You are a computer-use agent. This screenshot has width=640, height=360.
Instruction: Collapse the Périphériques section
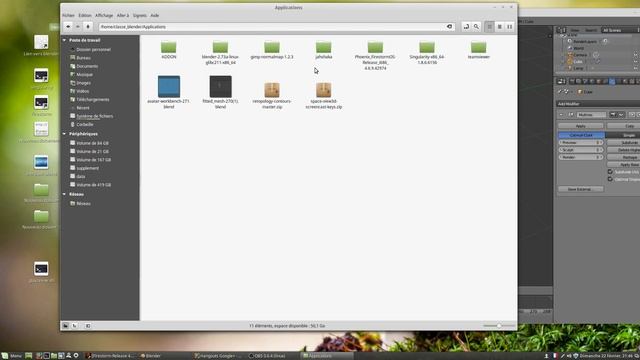click(x=64, y=134)
